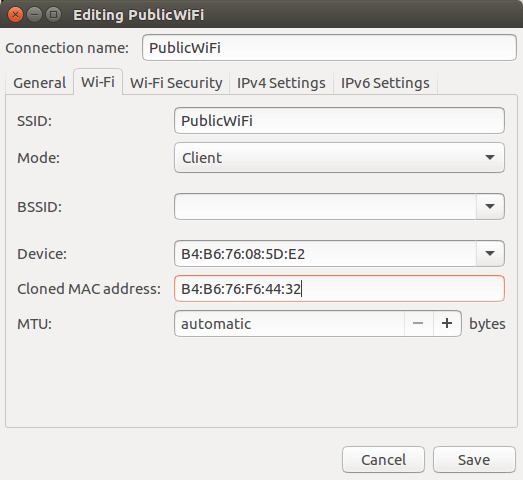Switch to the General tab

click(x=40, y=83)
